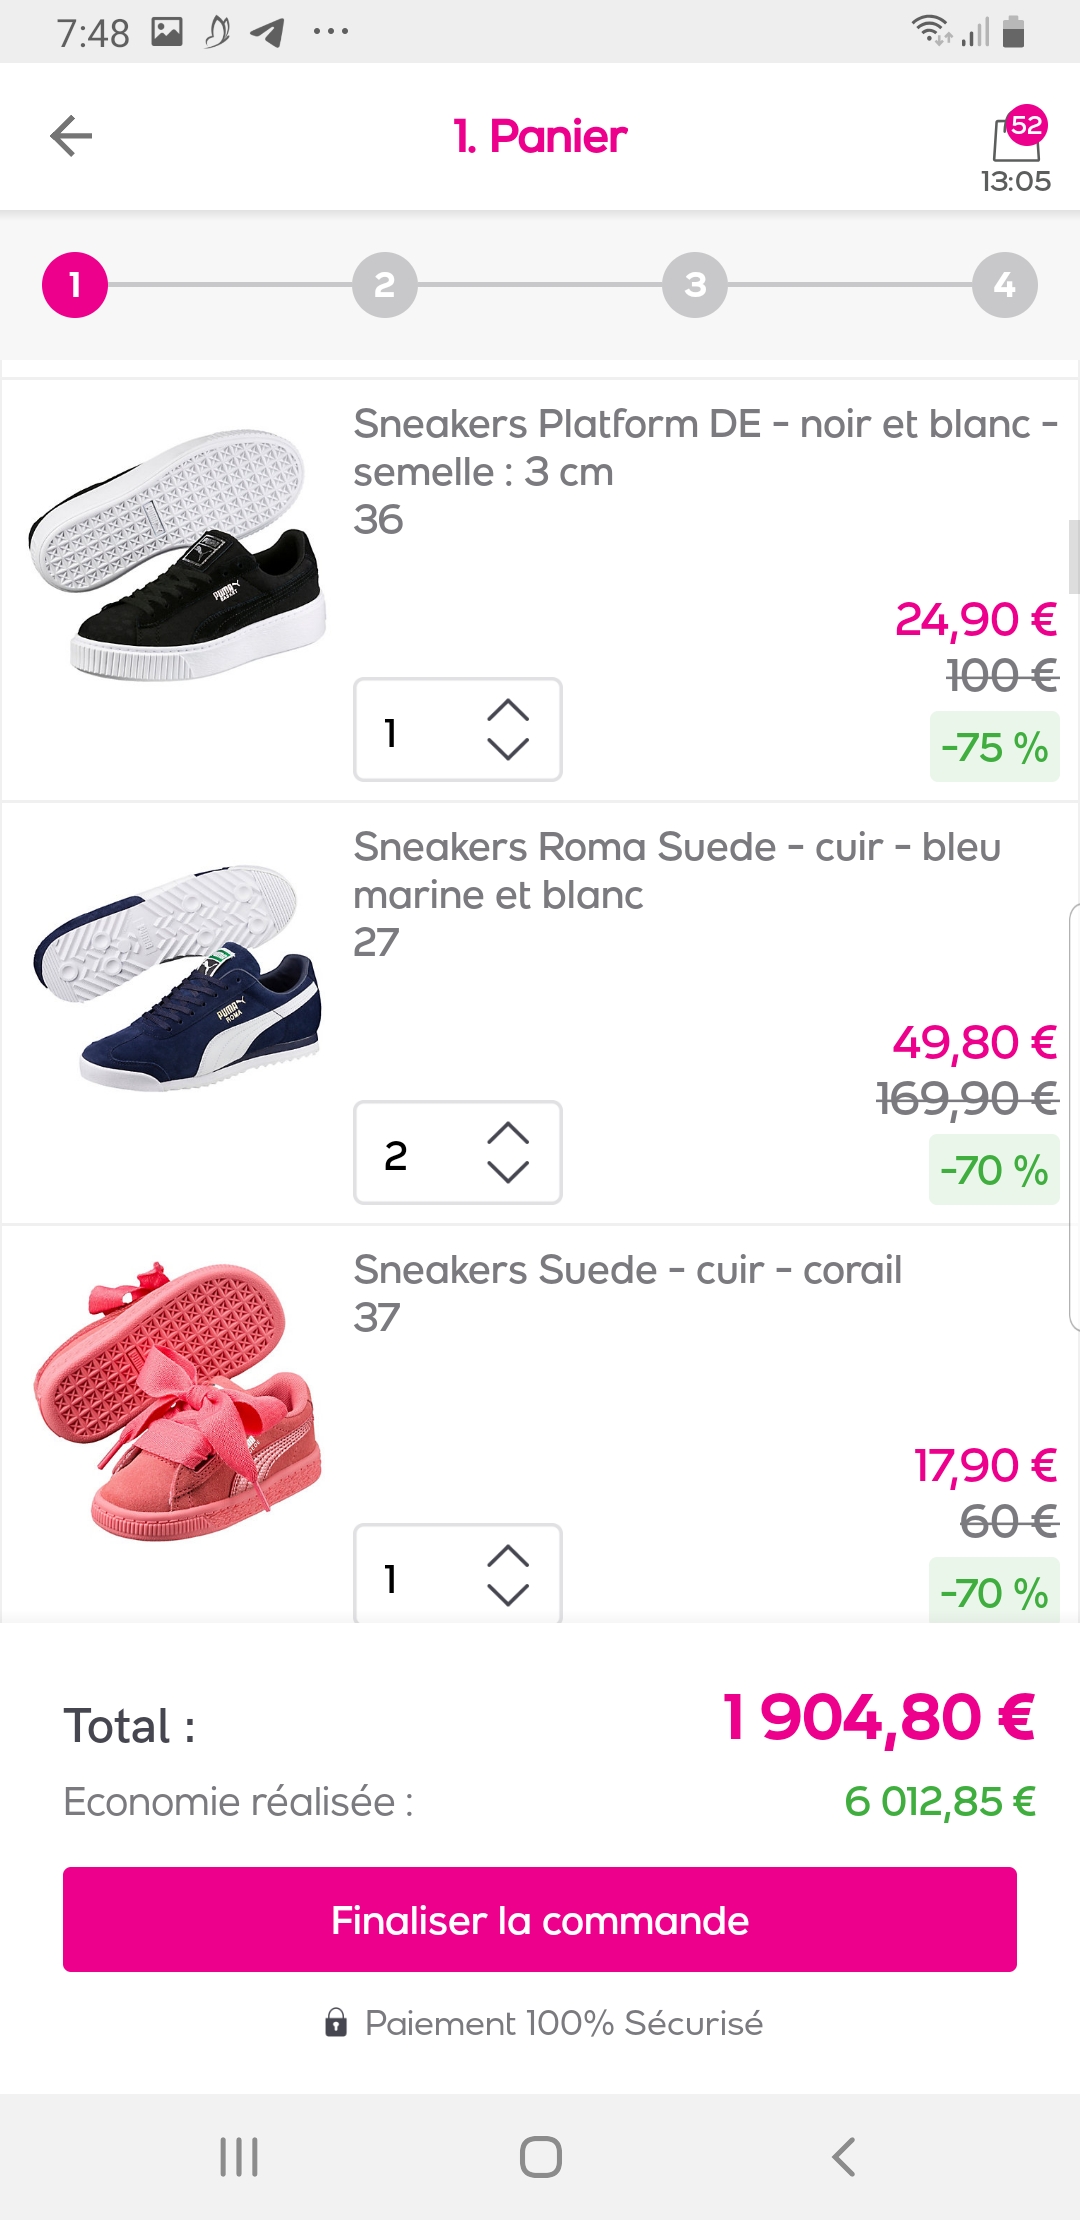Increase quantity of coral Sneakers Suede
The image size is (1080, 2220).
508,1556
